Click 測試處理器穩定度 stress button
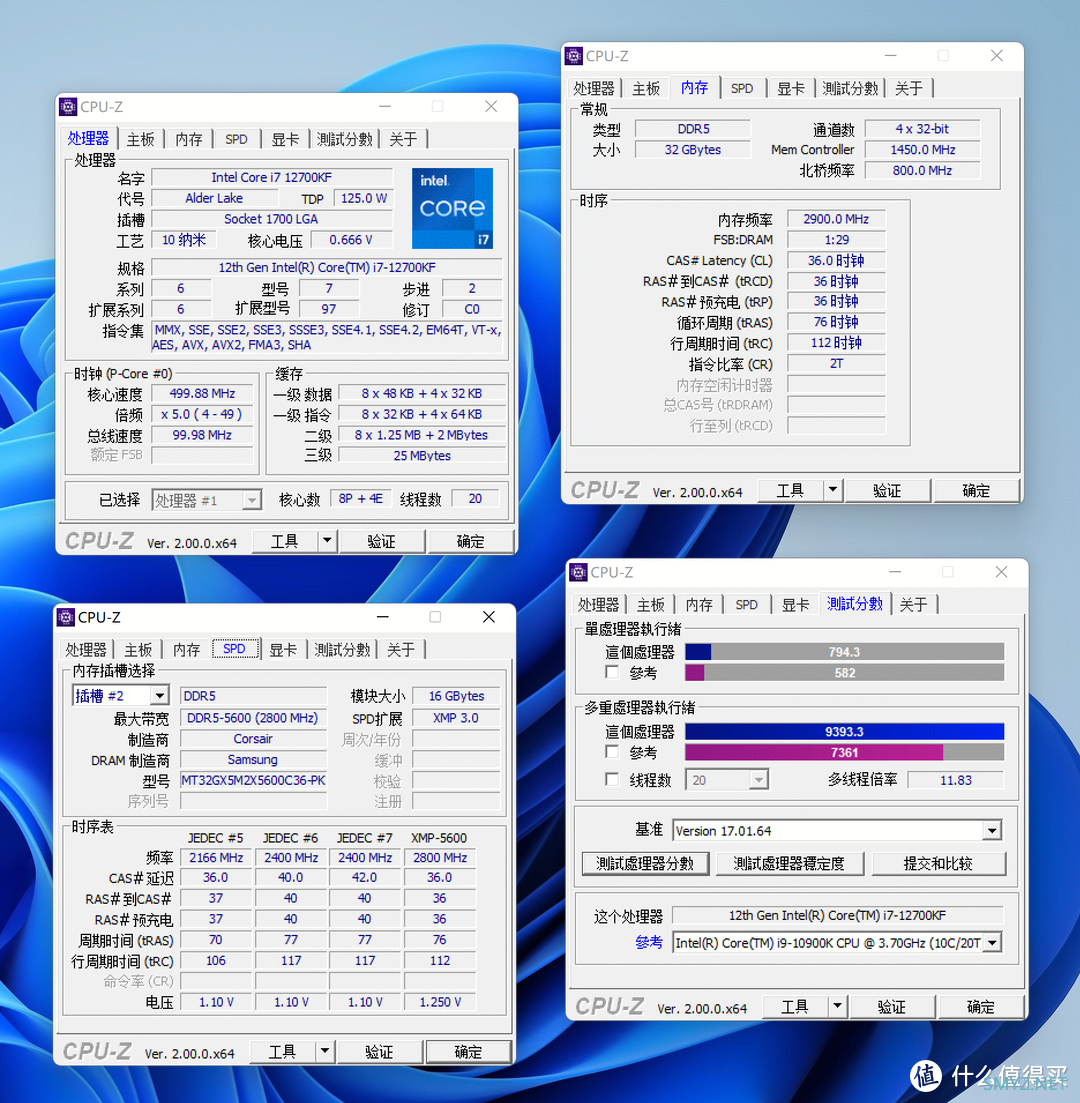 [x=789, y=863]
